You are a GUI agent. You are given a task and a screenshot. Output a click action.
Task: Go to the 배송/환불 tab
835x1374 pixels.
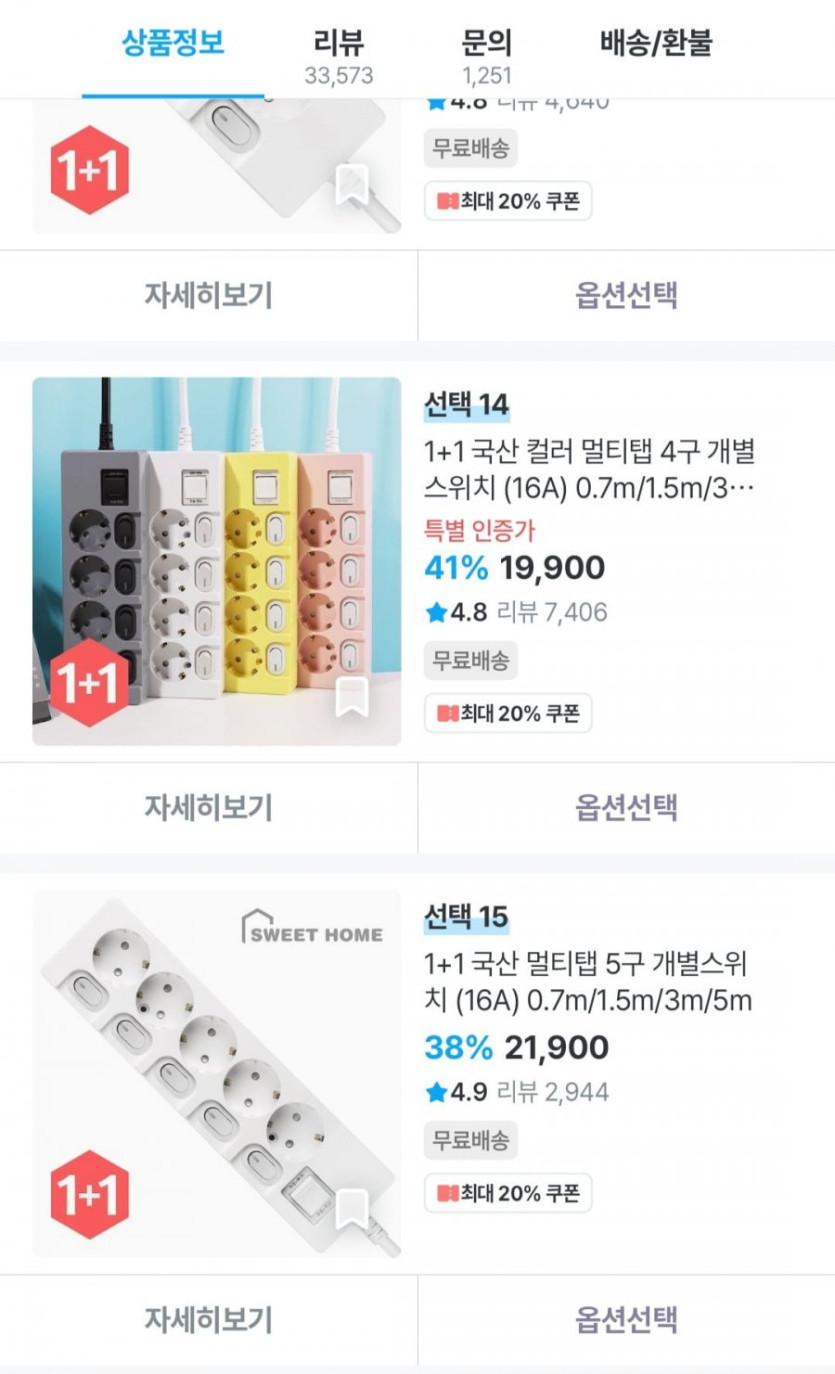pos(656,44)
